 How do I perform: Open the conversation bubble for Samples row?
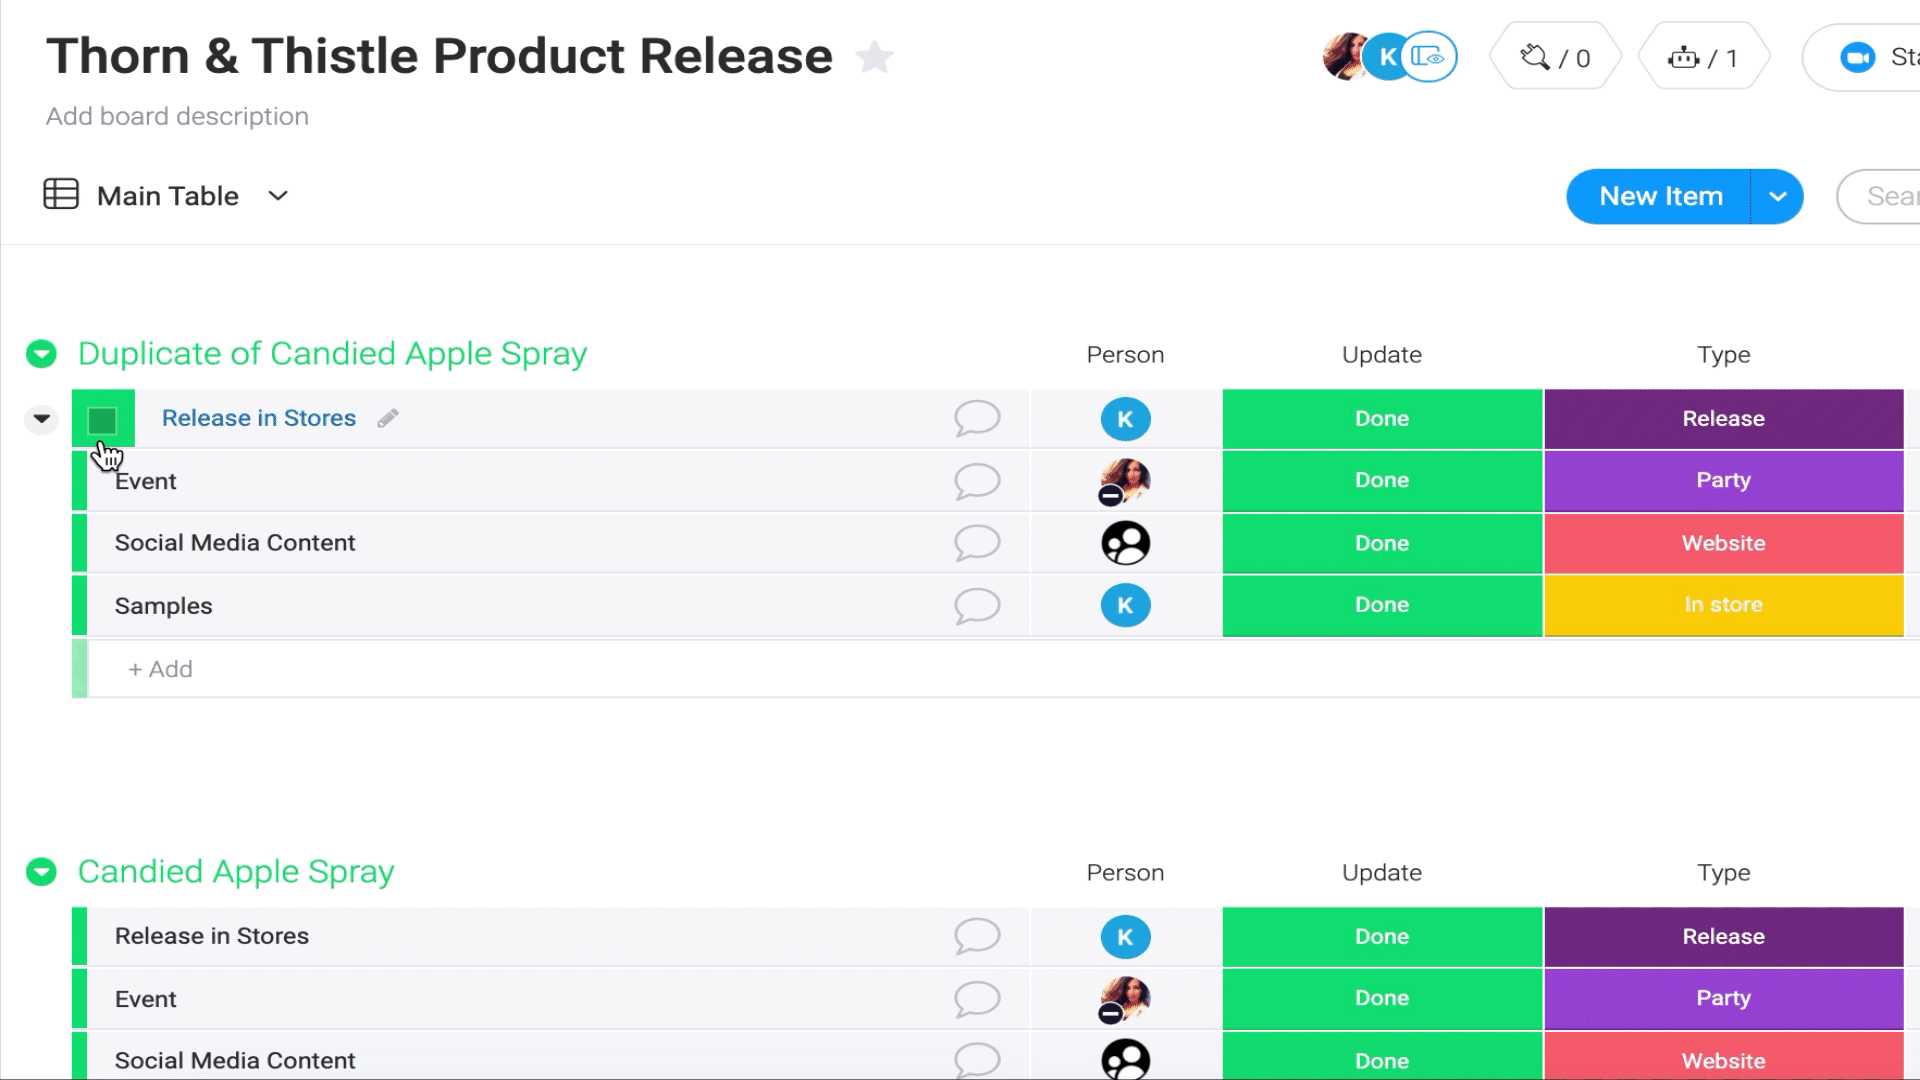point(977,605)
